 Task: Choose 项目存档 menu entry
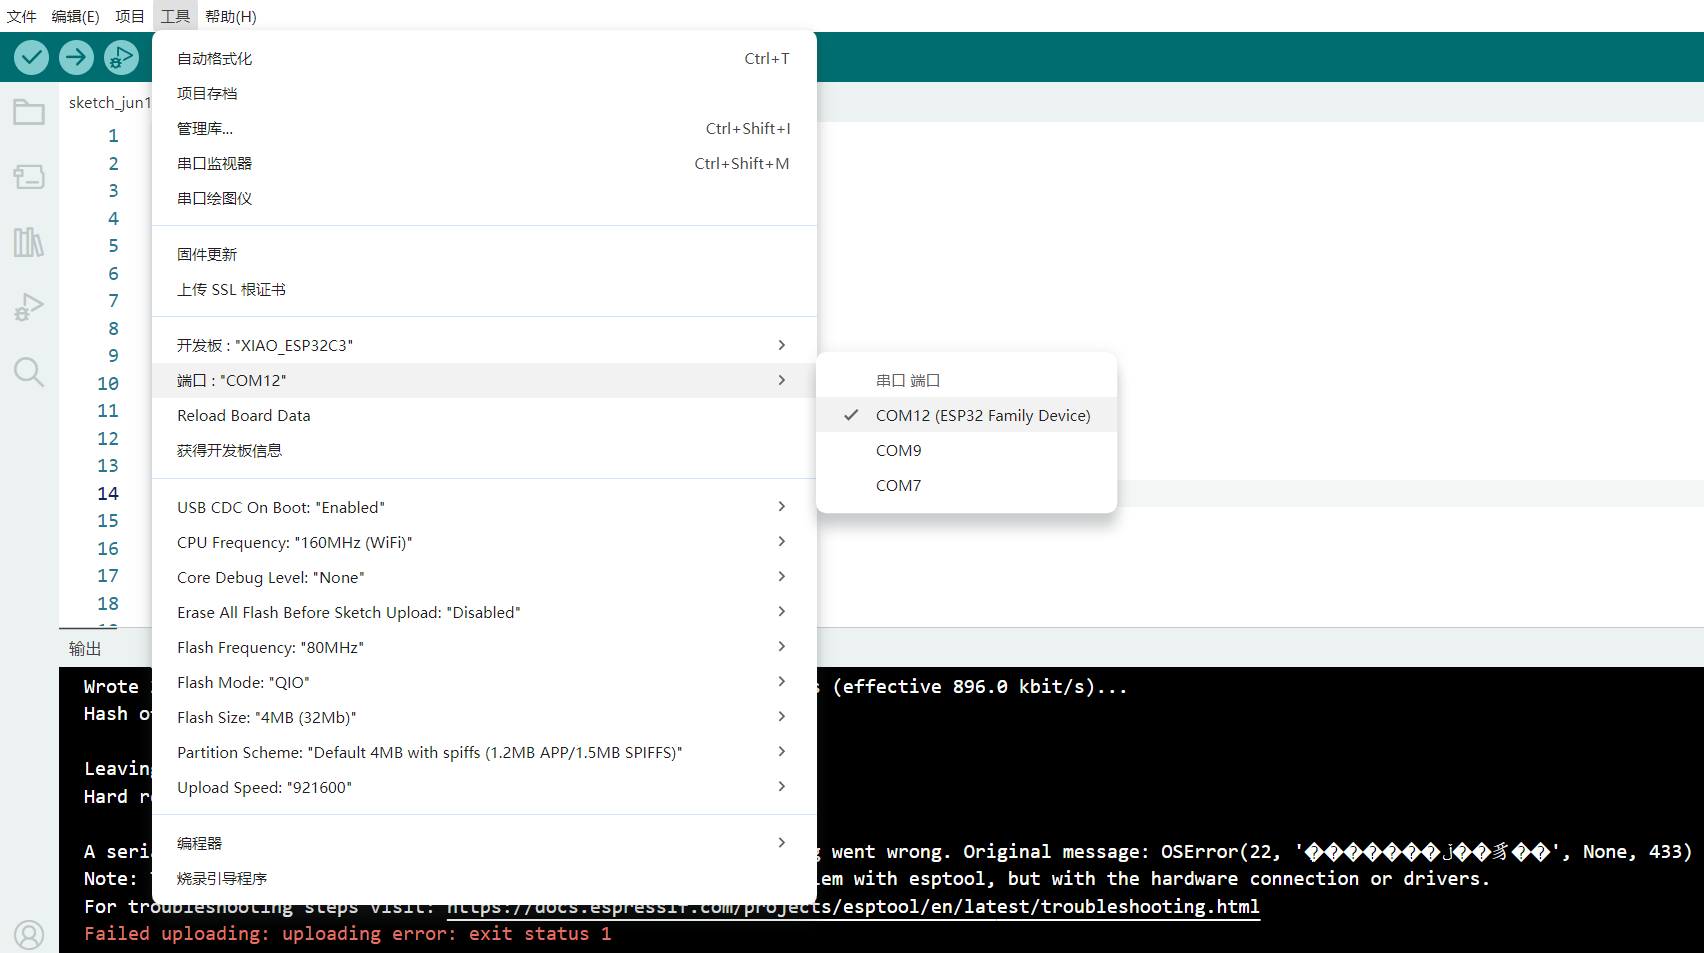click(484, 93)
